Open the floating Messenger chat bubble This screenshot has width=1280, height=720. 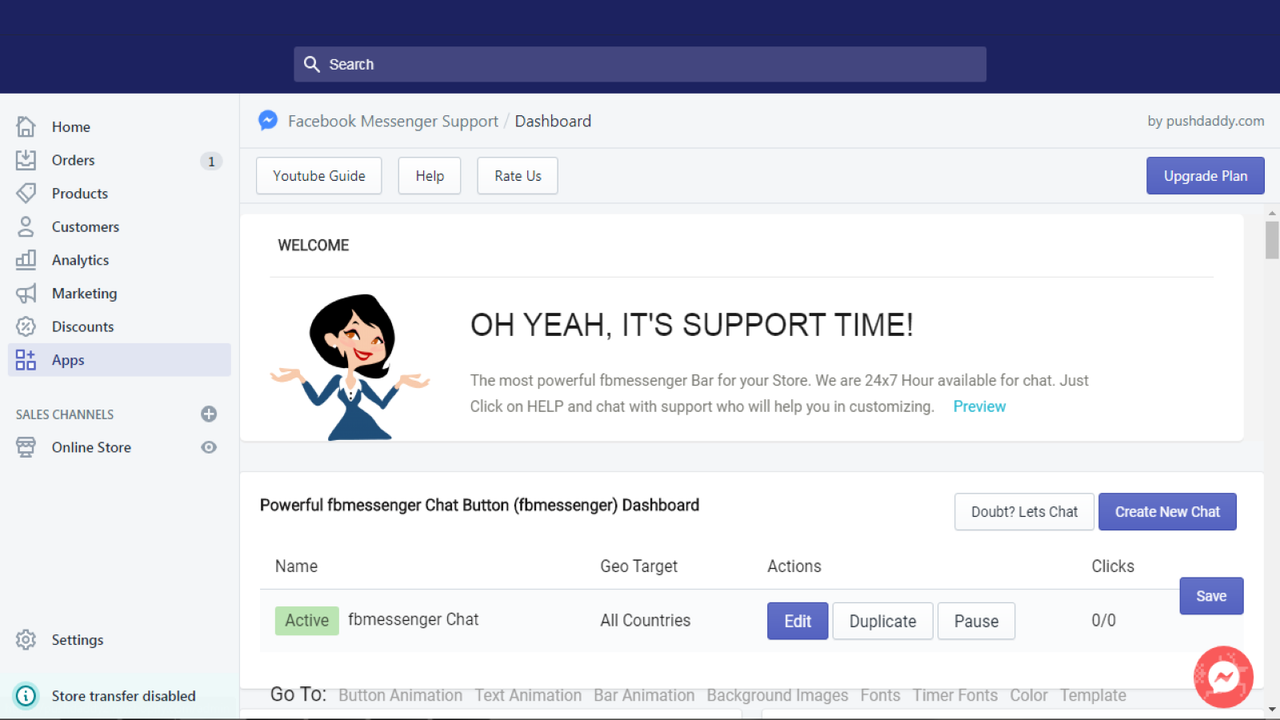1224,677
